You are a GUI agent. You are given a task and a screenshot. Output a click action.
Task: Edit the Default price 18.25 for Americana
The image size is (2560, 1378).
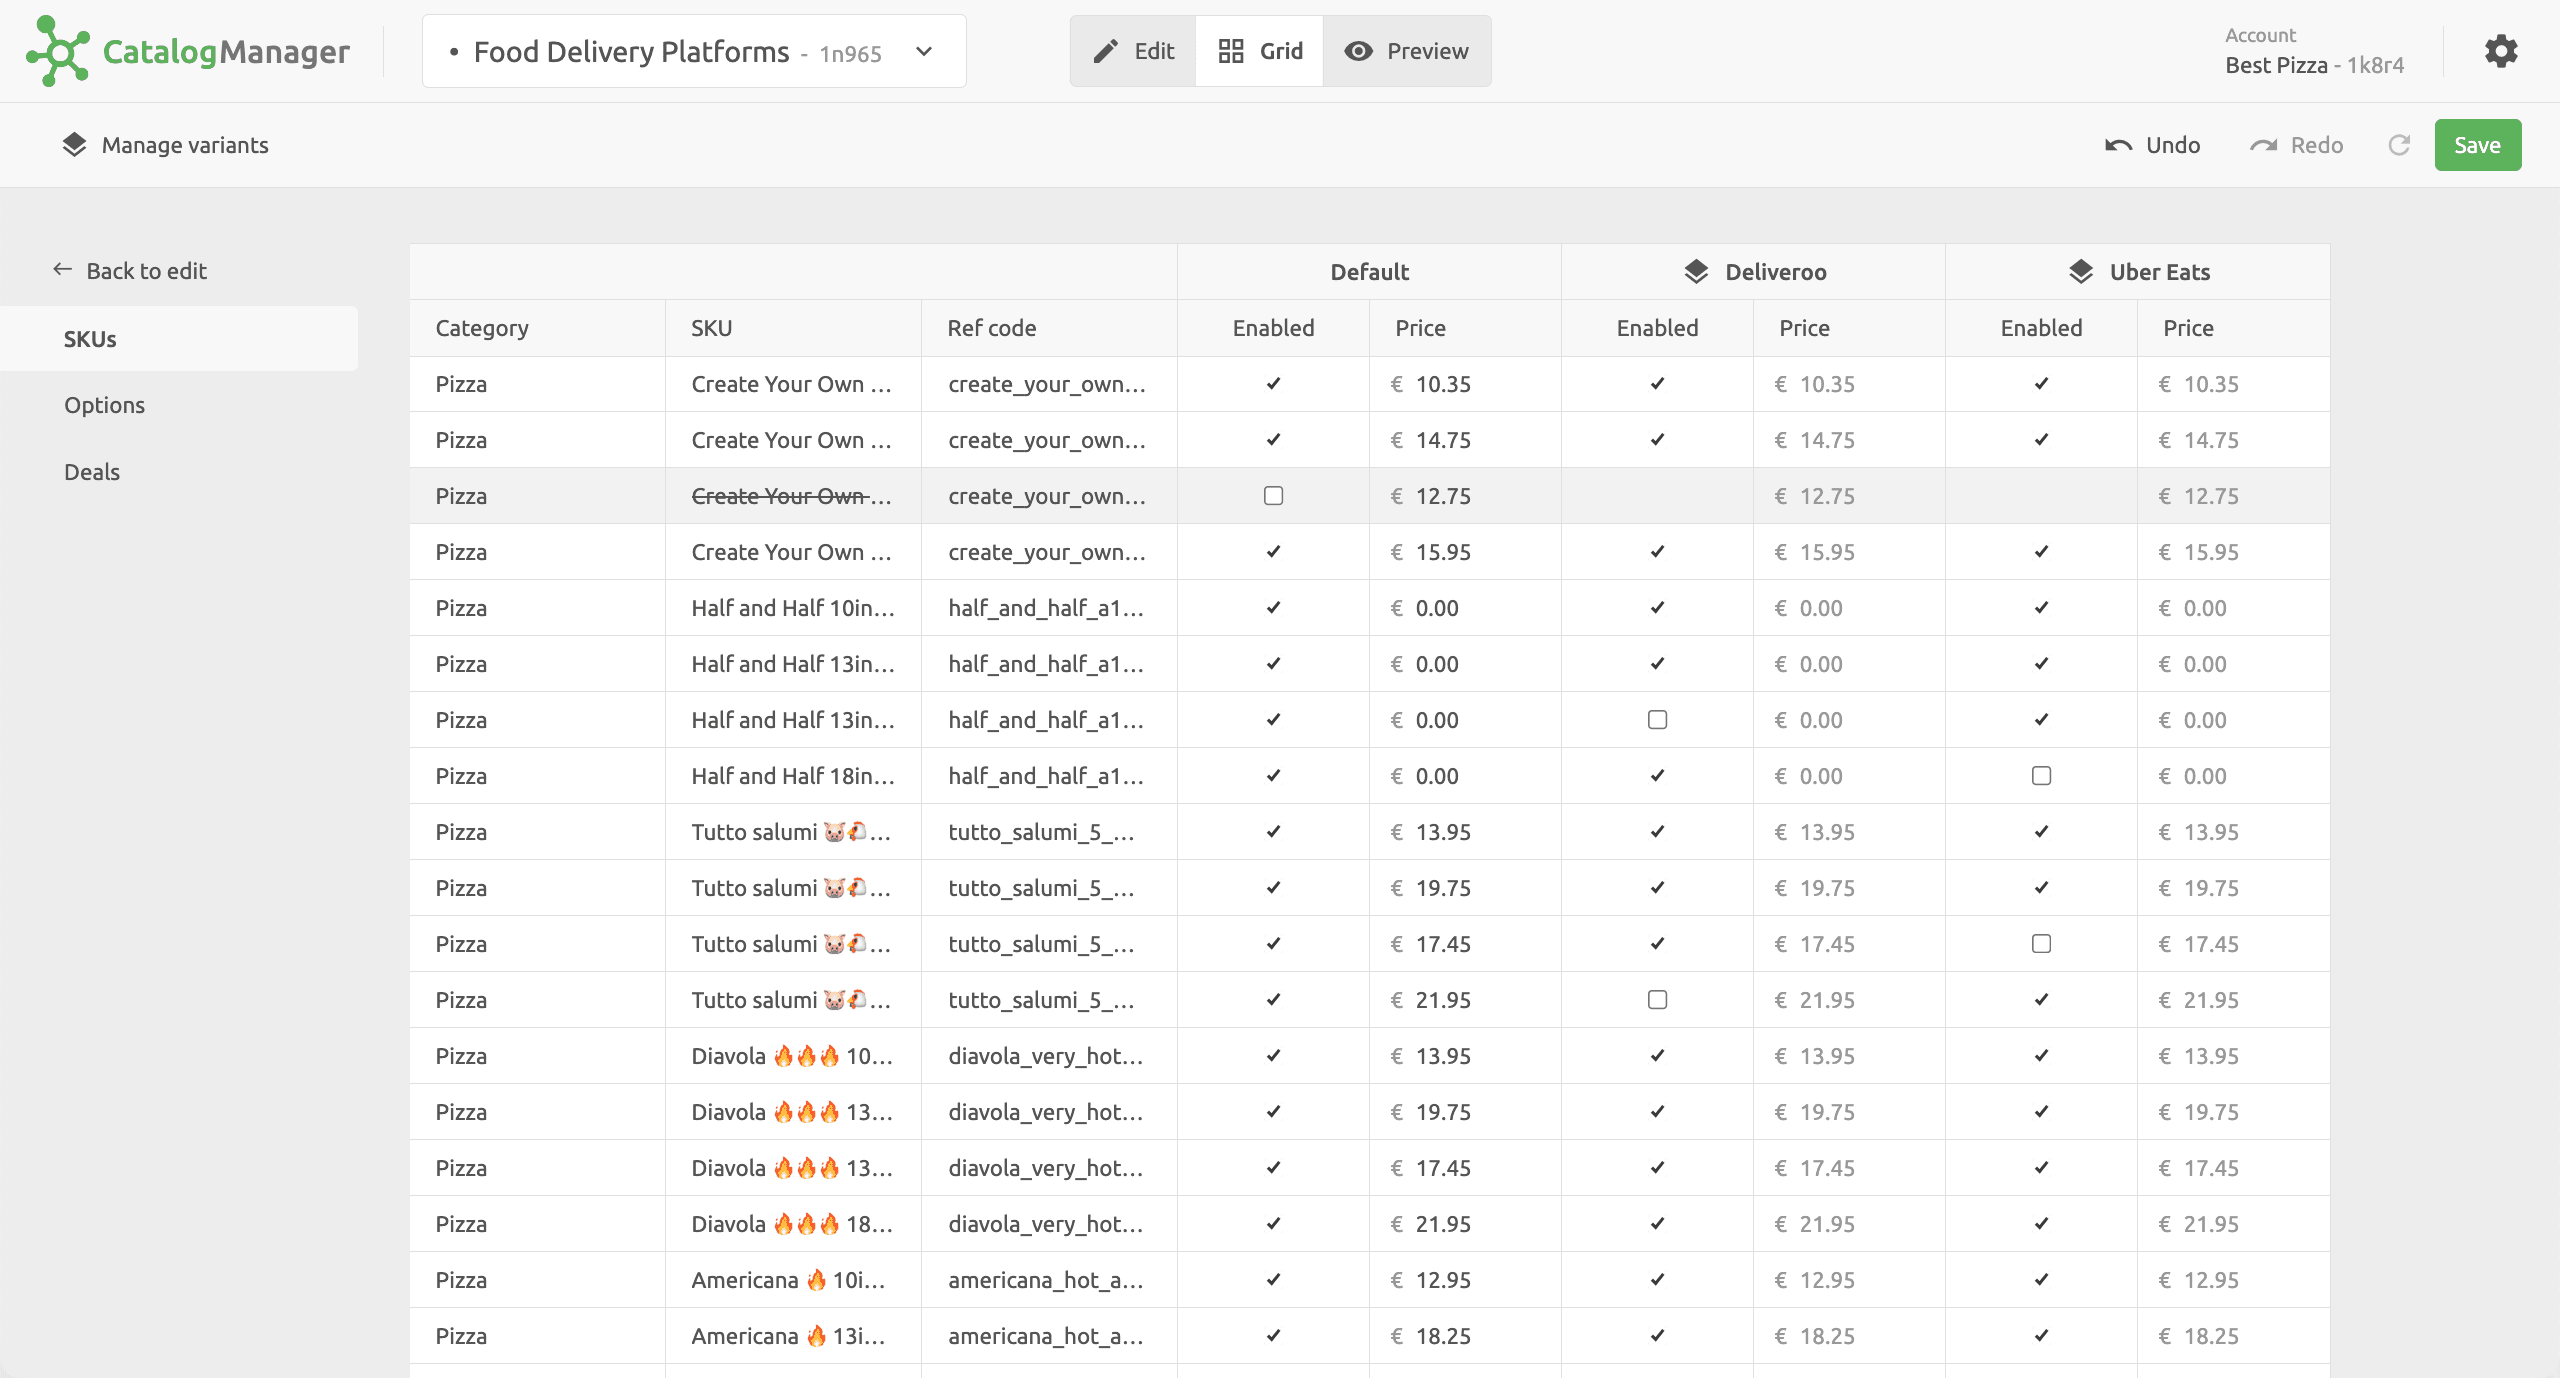tap(1465, 1336)
